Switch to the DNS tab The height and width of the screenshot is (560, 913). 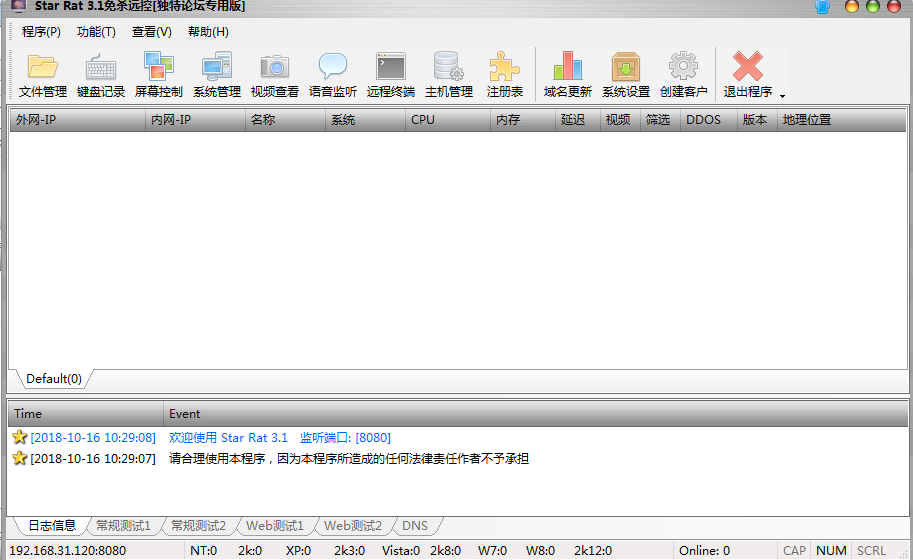pyautogui.click(x=415, y=526)
